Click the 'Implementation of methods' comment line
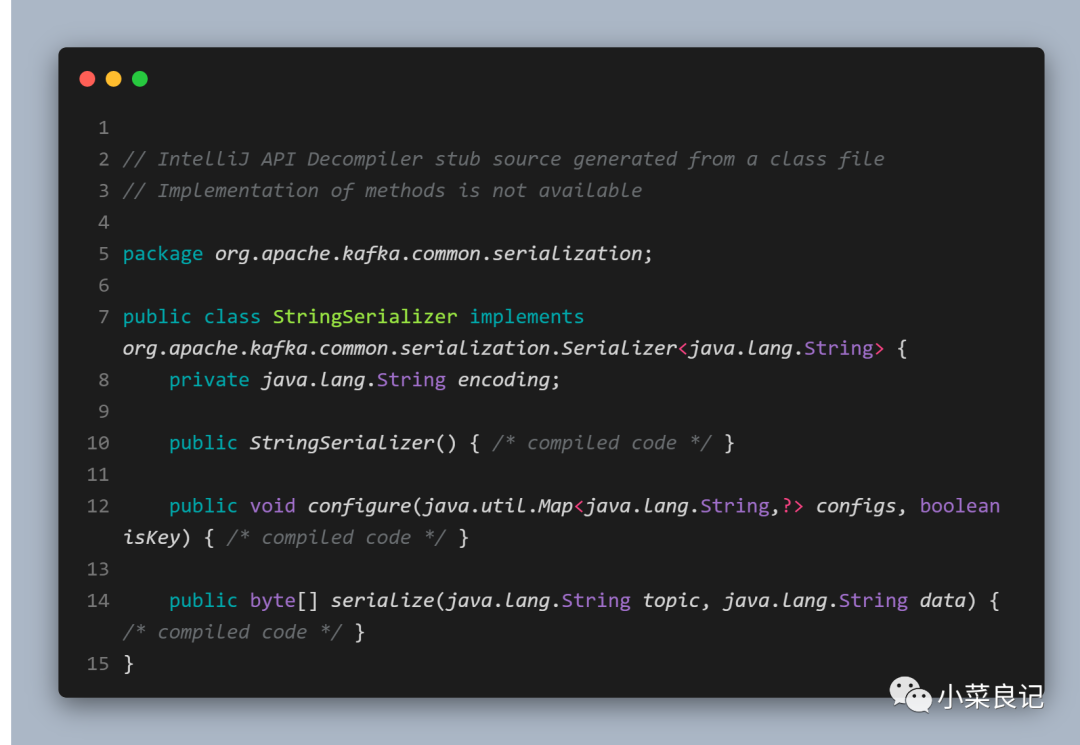The height and width of the screenshot is (745, 1080). pyautogui.click(x=382, y=191)
